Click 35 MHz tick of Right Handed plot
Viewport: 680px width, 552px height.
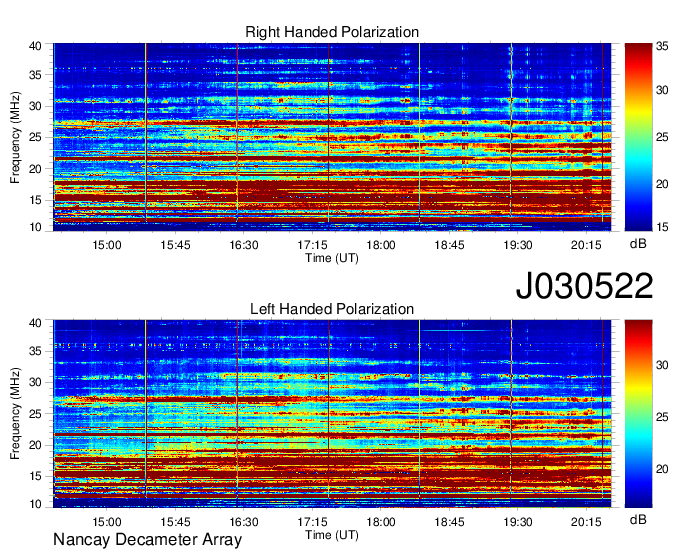pyautogui.click(x=36, y=75)
